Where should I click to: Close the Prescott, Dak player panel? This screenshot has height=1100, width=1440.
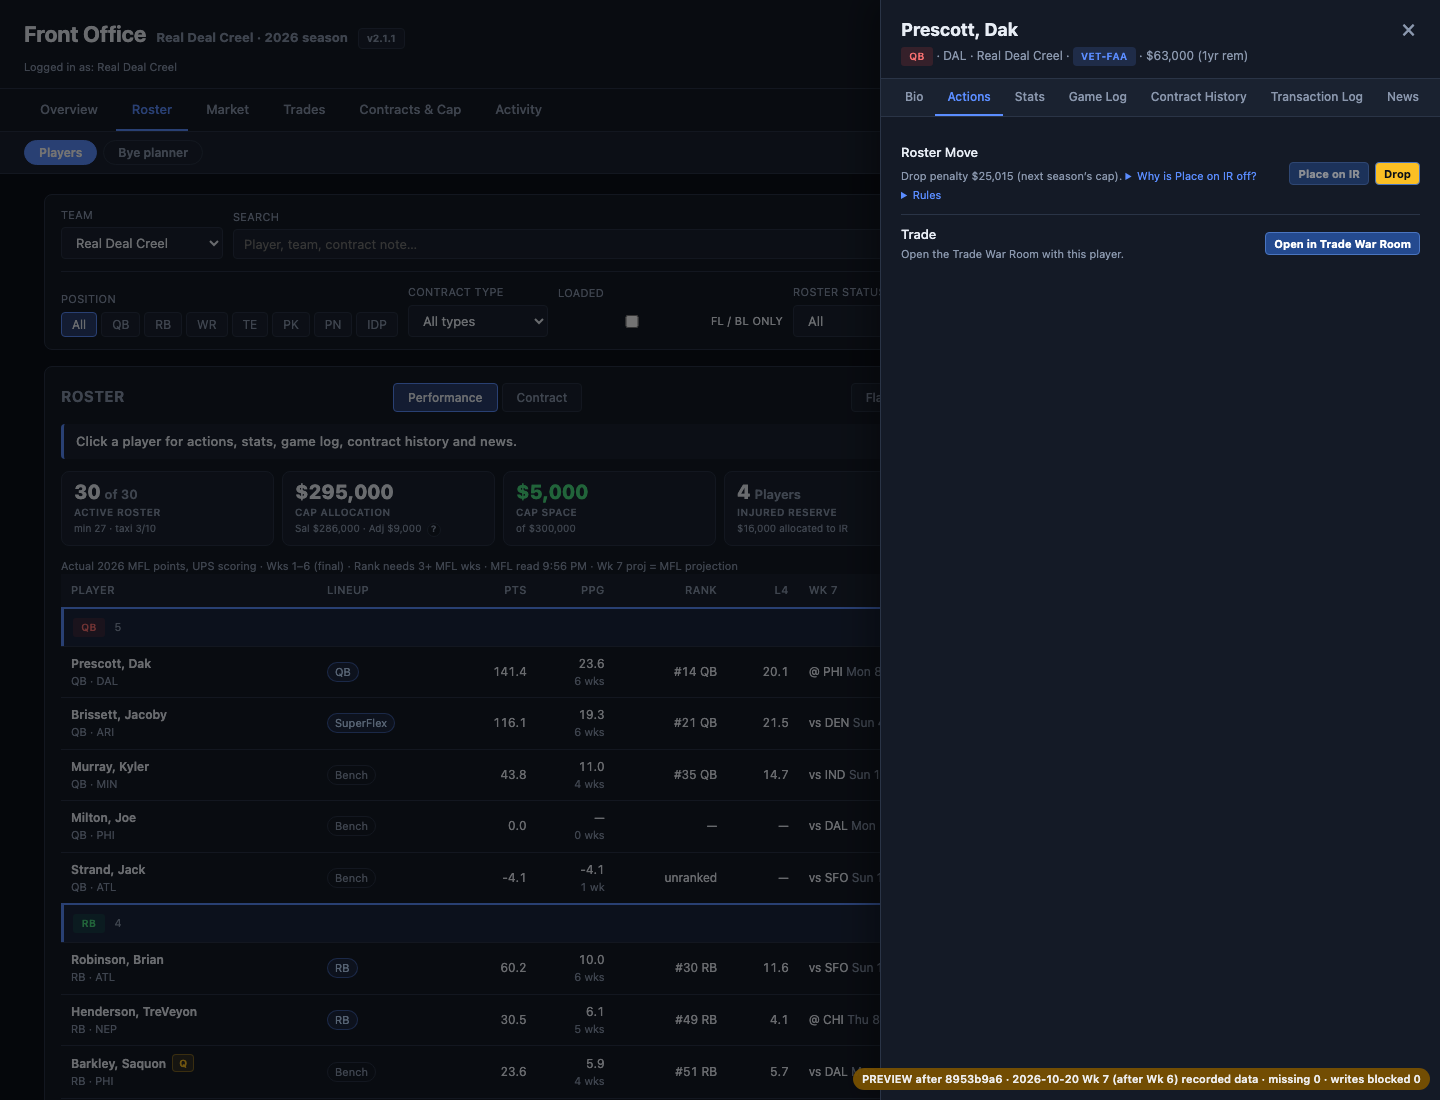click(1408, 30)
